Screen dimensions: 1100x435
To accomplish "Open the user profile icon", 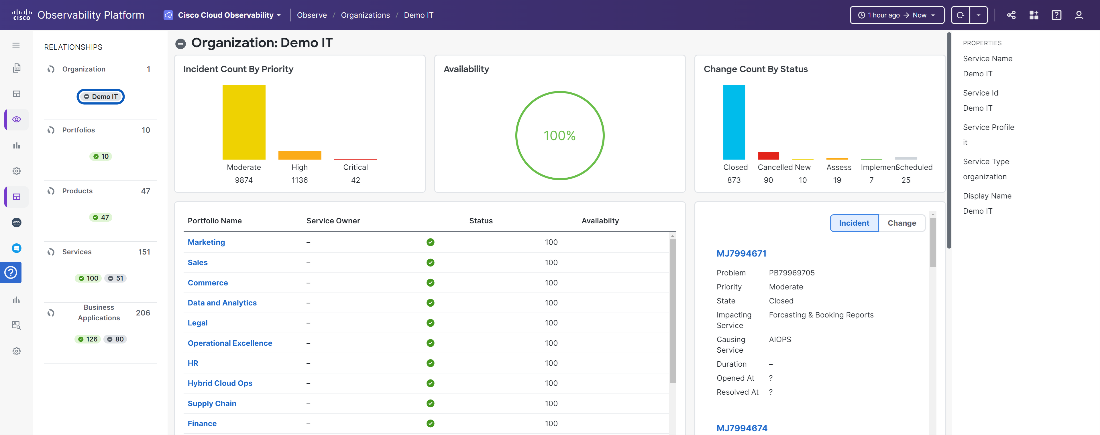I will point(1078,15).
